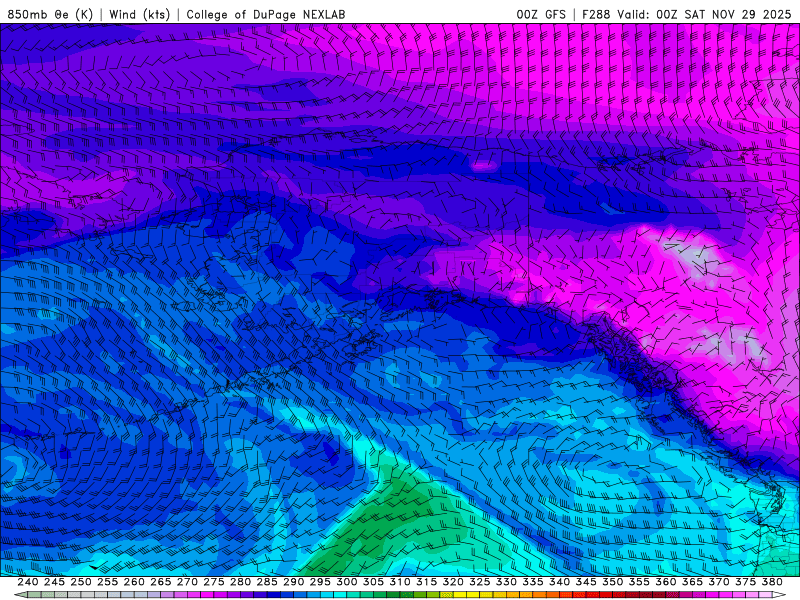Viewport: 800px width, 600px height.
Task: Click the 325 value on the color scale
Action: (x=479, y=582)
